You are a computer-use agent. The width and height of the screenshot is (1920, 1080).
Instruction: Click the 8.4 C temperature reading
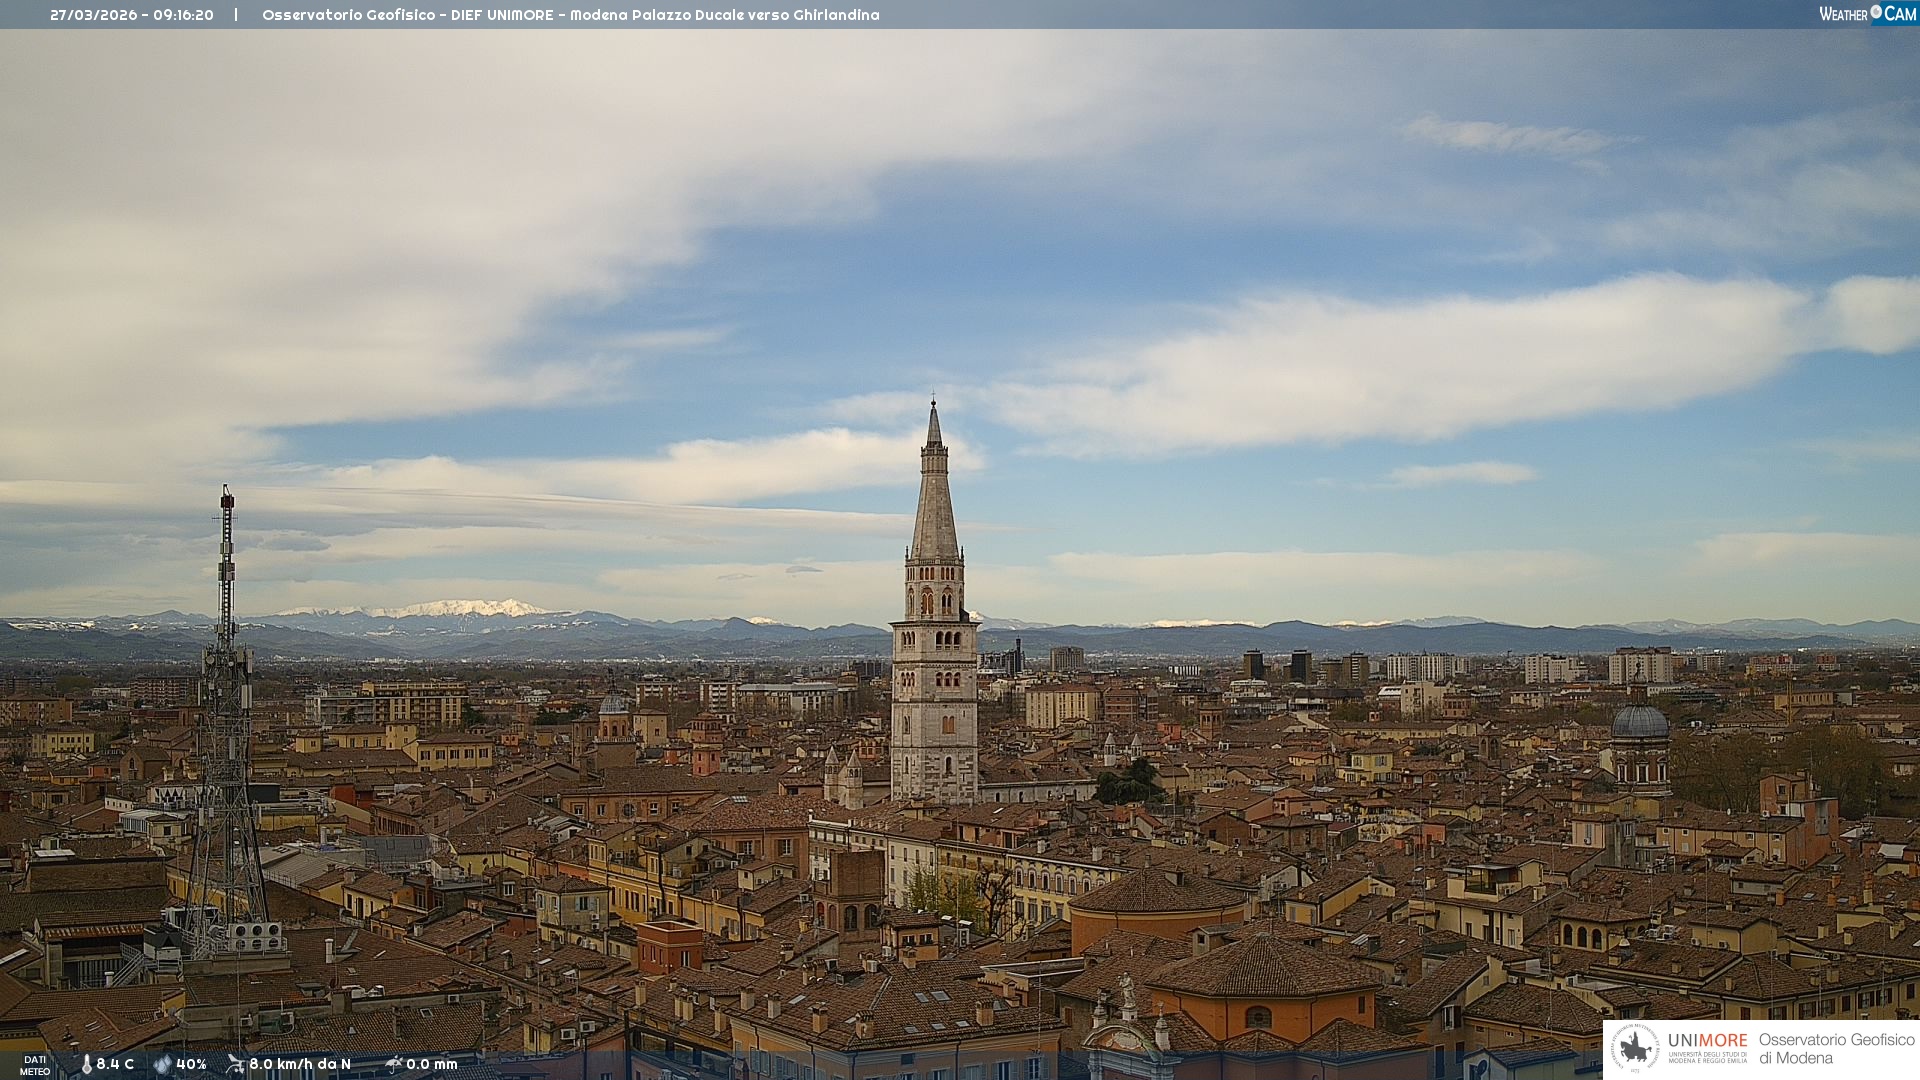click(x=115, y=1064)
